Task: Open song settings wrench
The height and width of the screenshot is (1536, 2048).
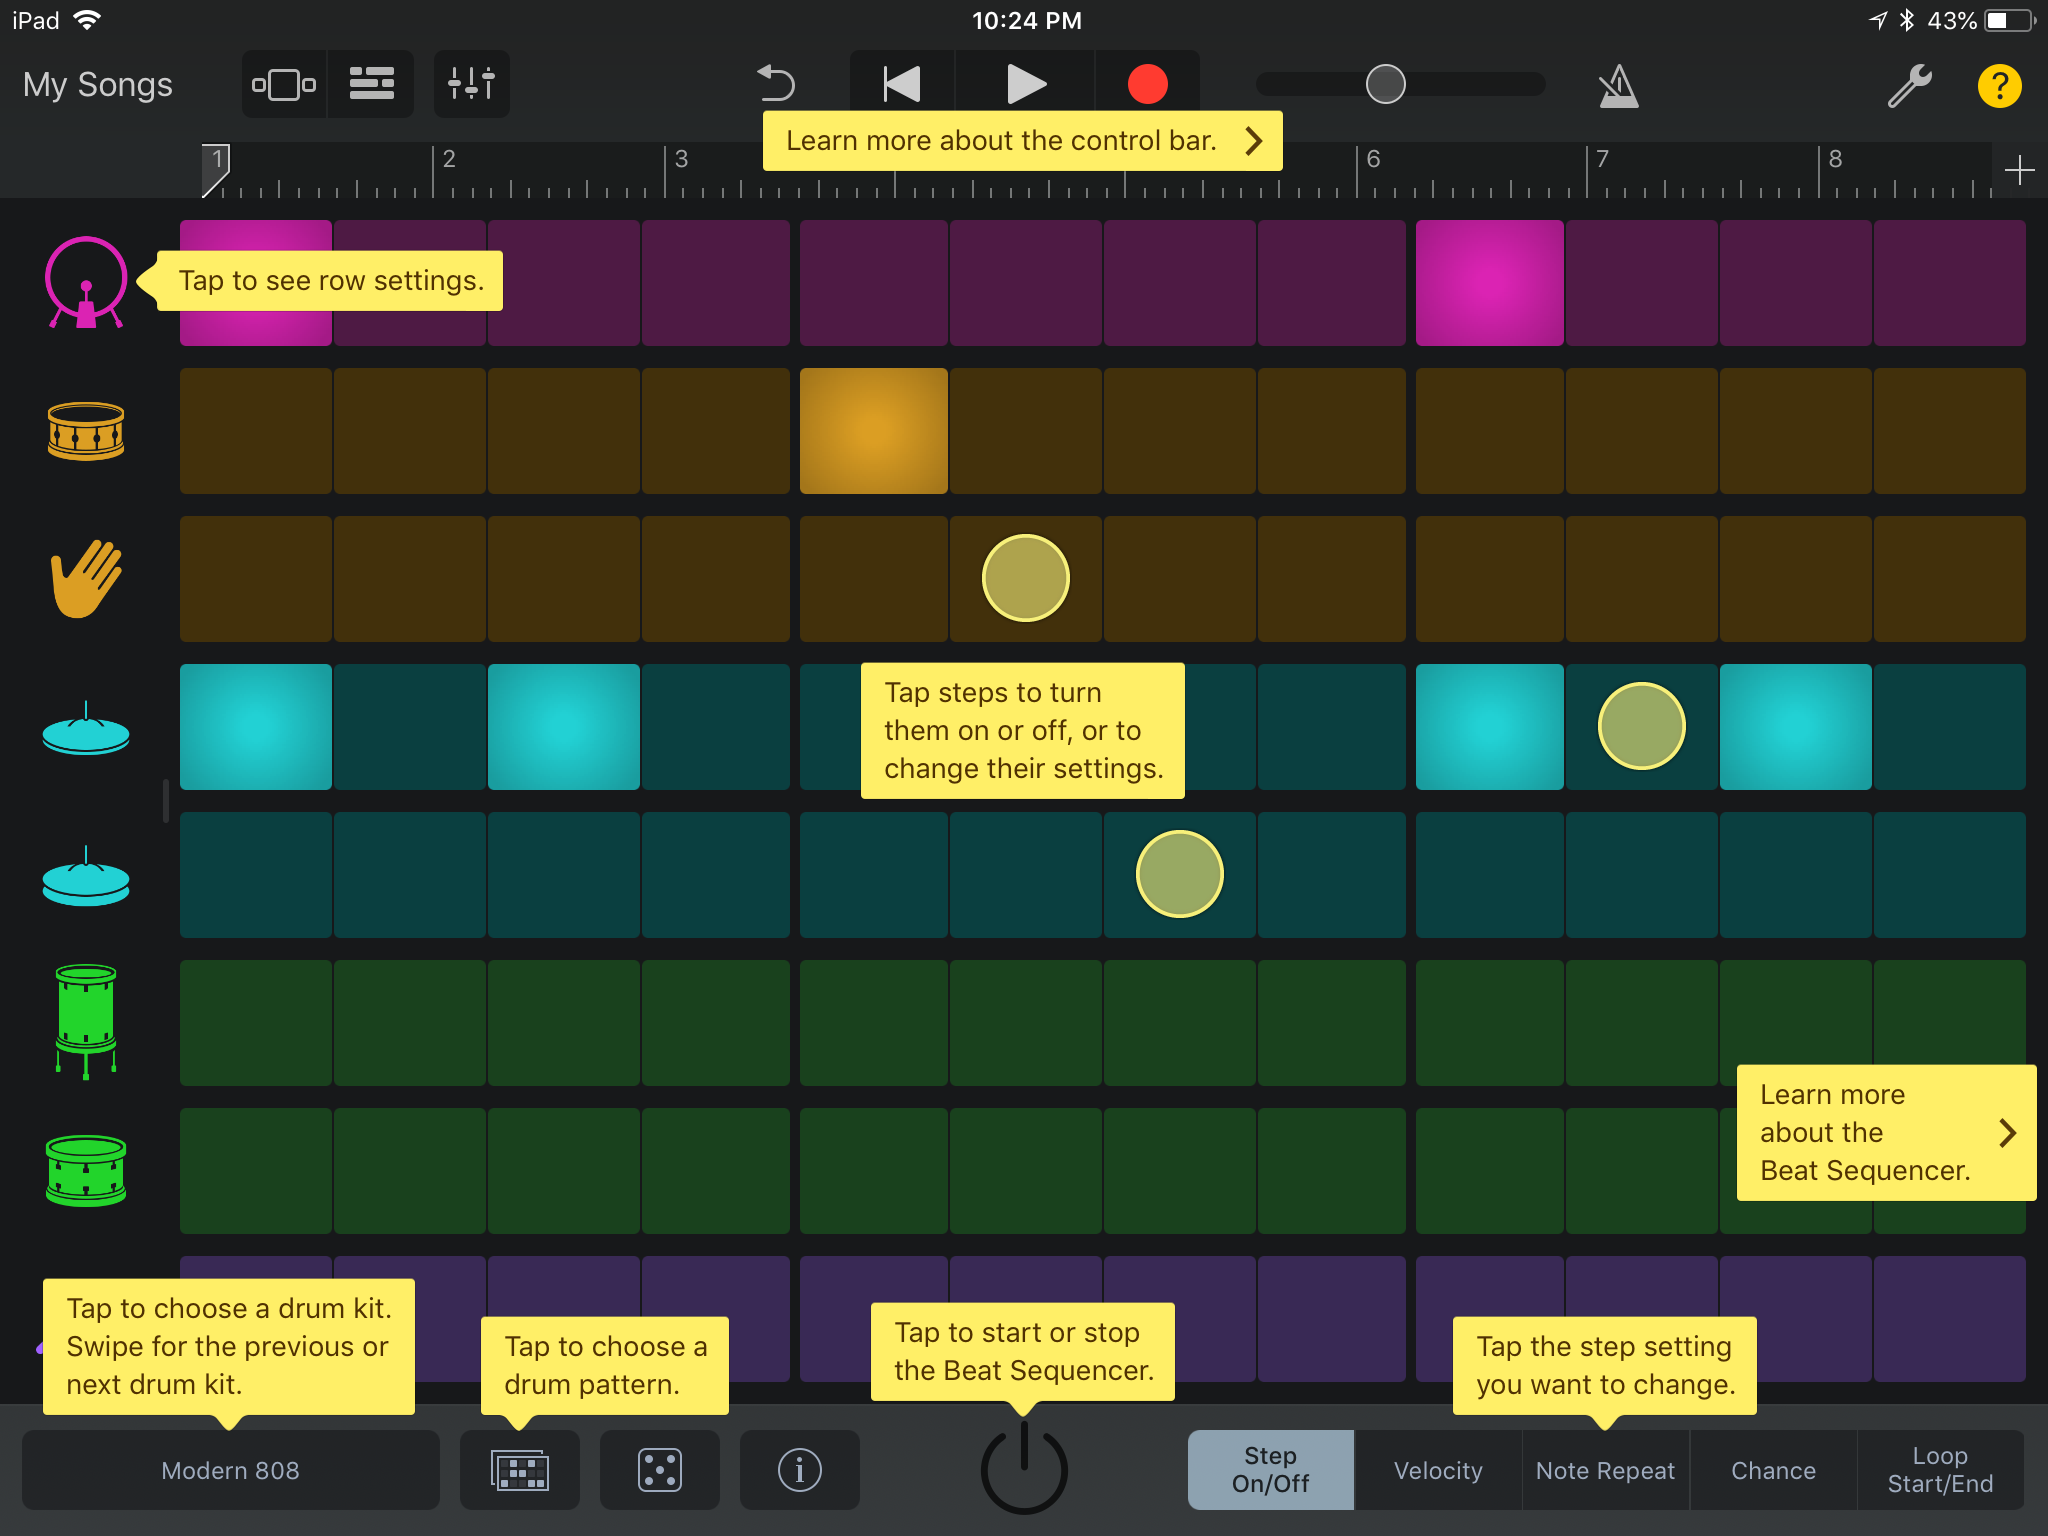Action: [1909, 86]
